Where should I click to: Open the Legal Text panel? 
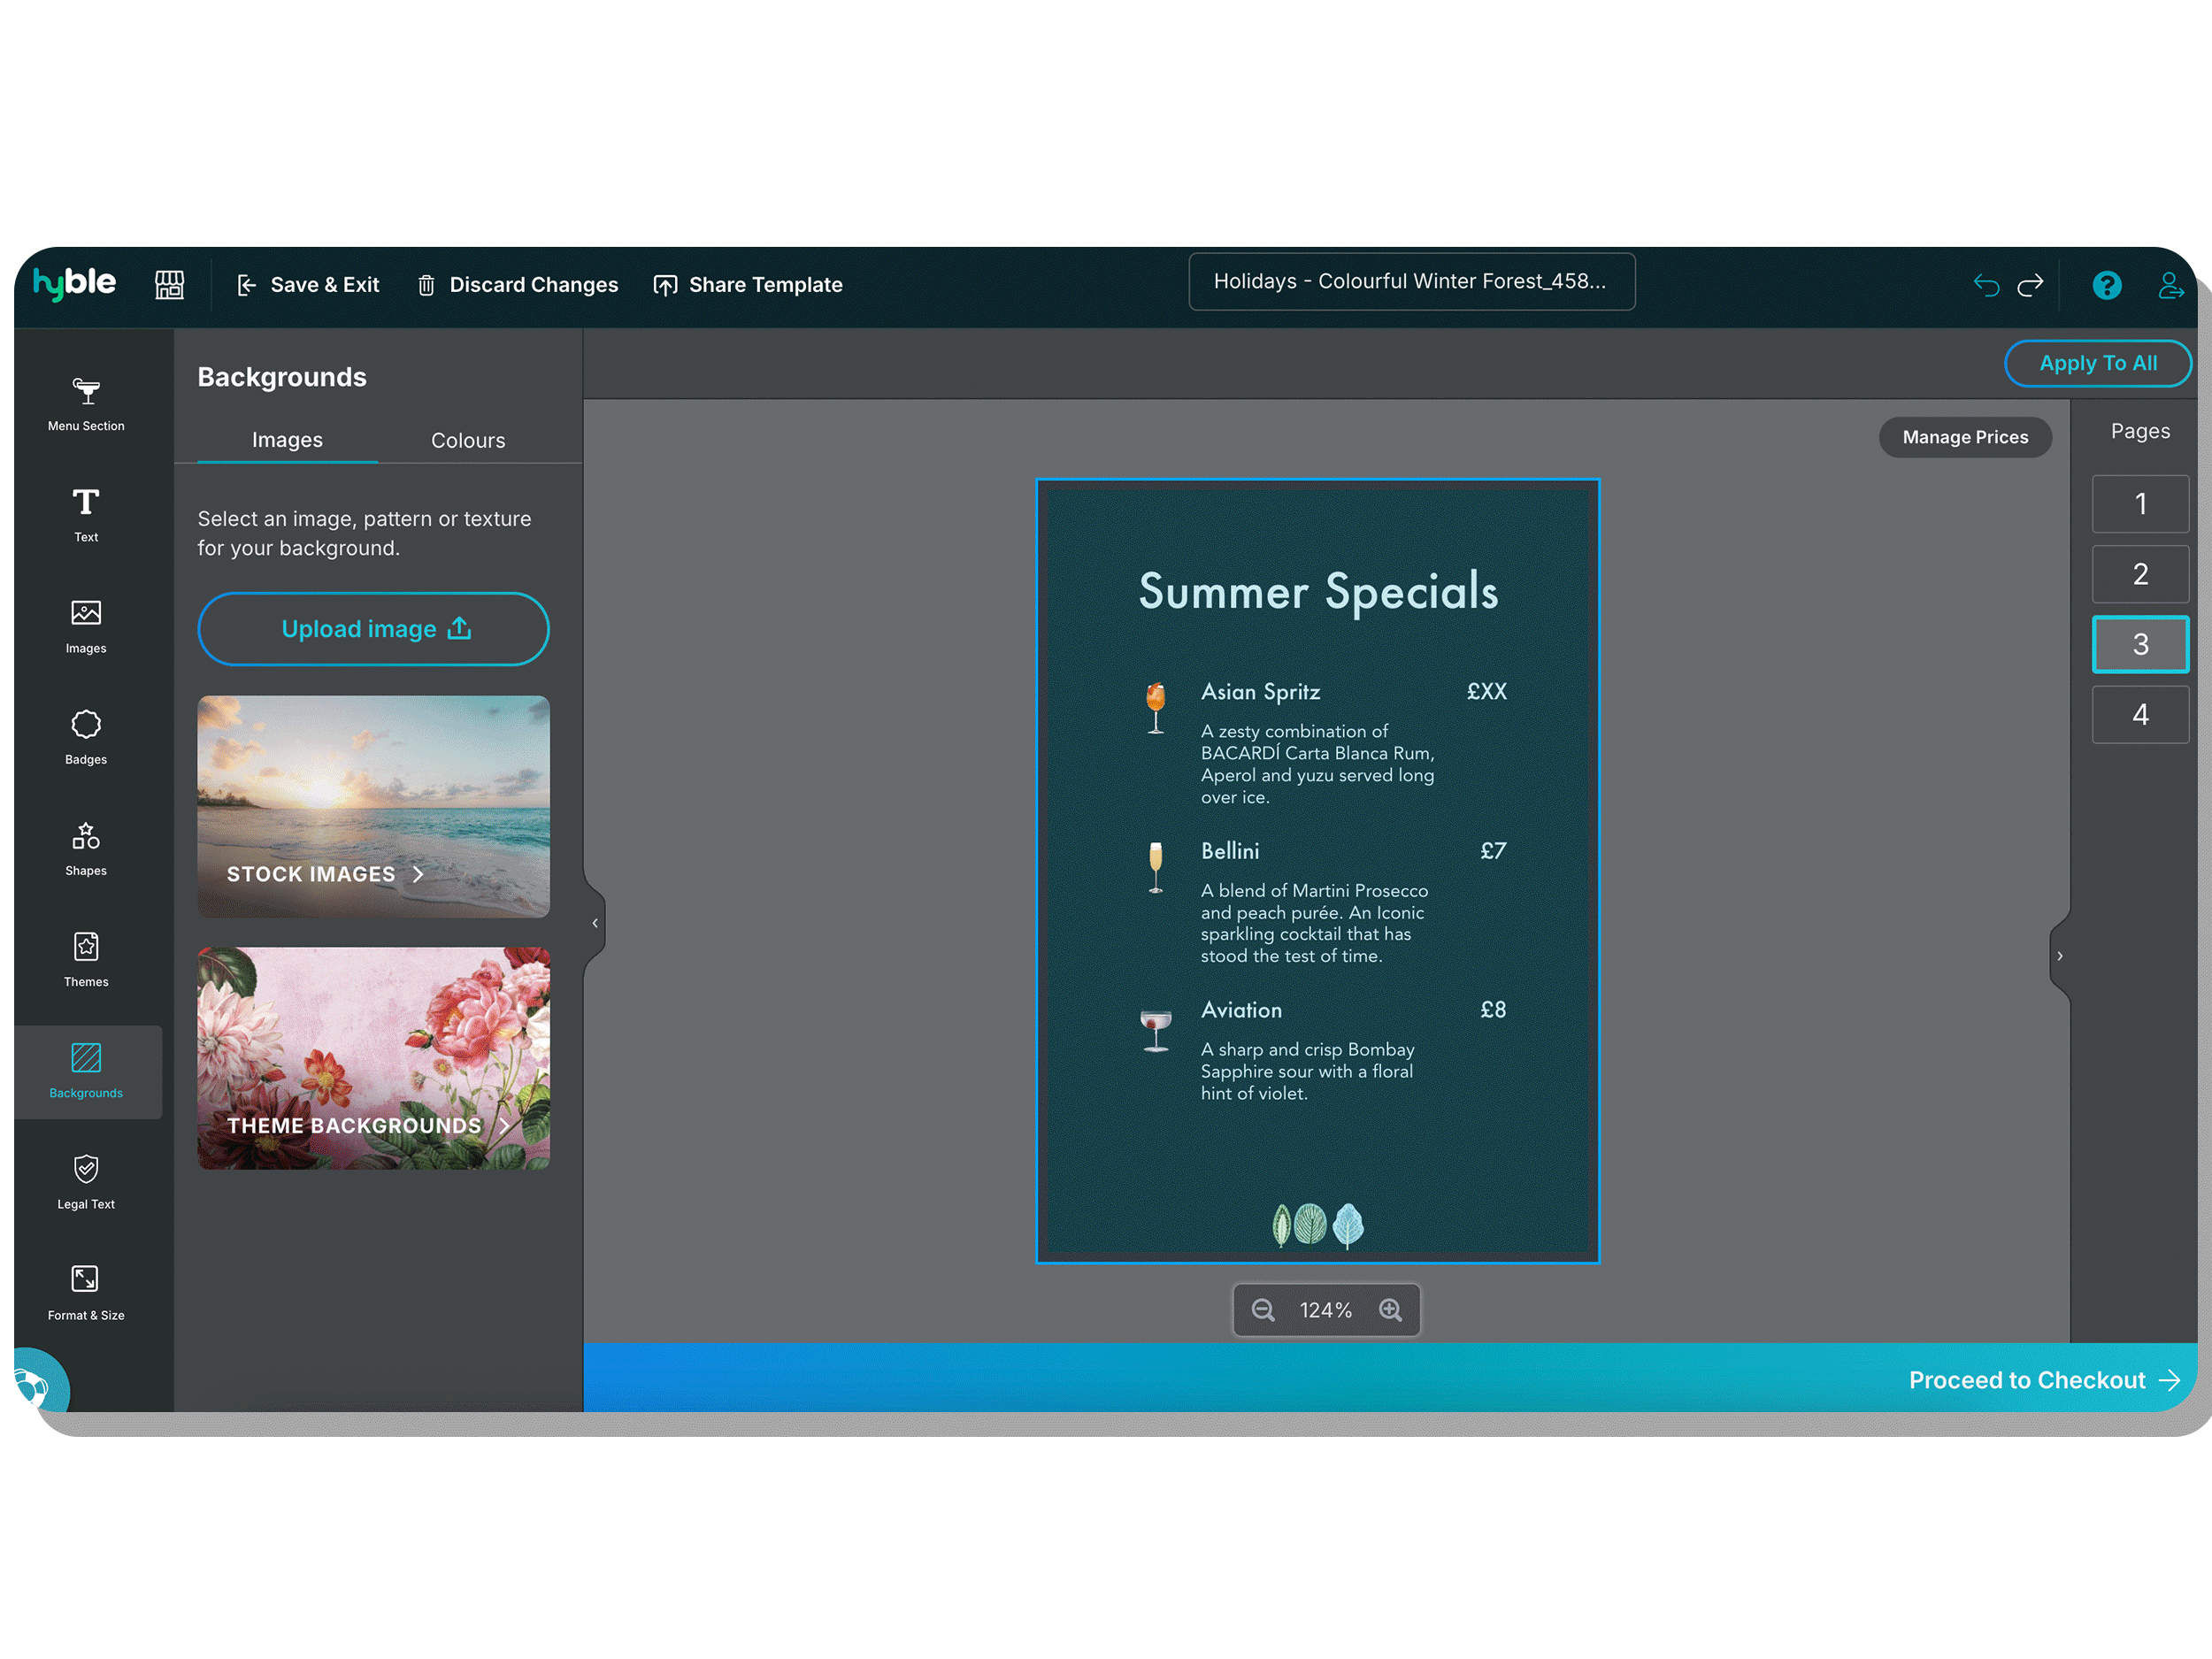coord(86,1182)
